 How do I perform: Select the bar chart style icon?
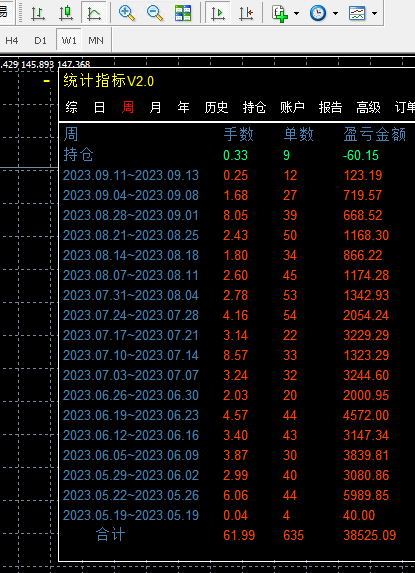pyautogui.click(x=38, y=13)
